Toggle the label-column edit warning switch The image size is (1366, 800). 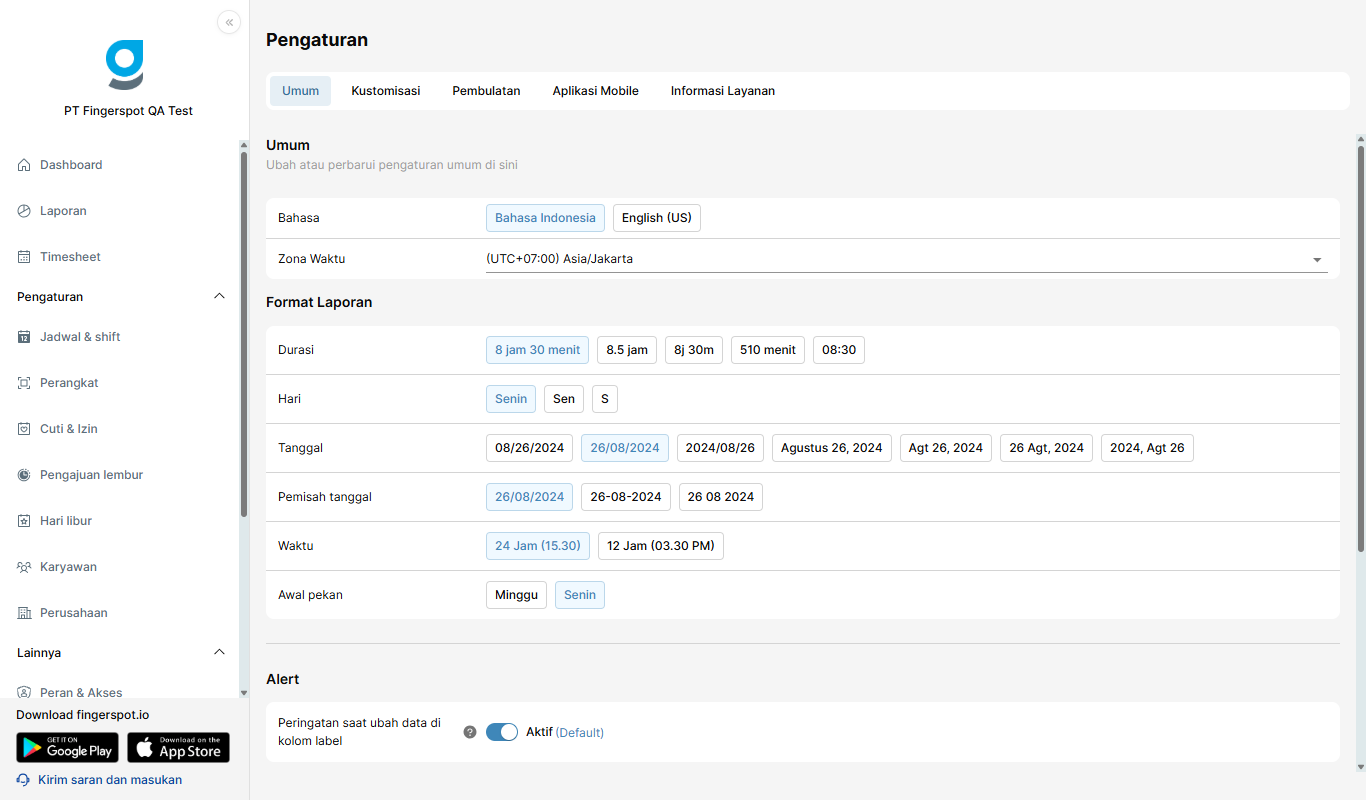pyautogui.click(x=502, y=732)
